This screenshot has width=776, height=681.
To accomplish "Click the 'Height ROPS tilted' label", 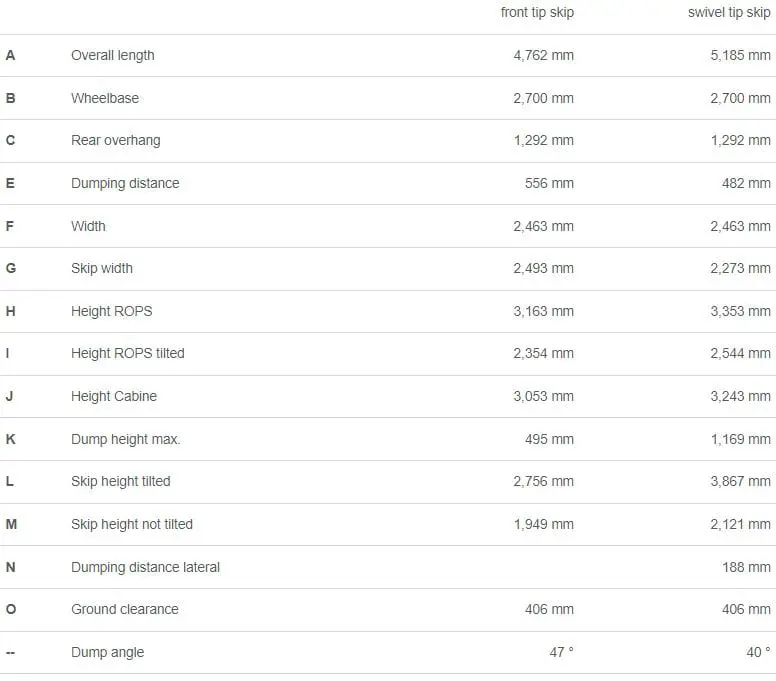I will (128, 353).
